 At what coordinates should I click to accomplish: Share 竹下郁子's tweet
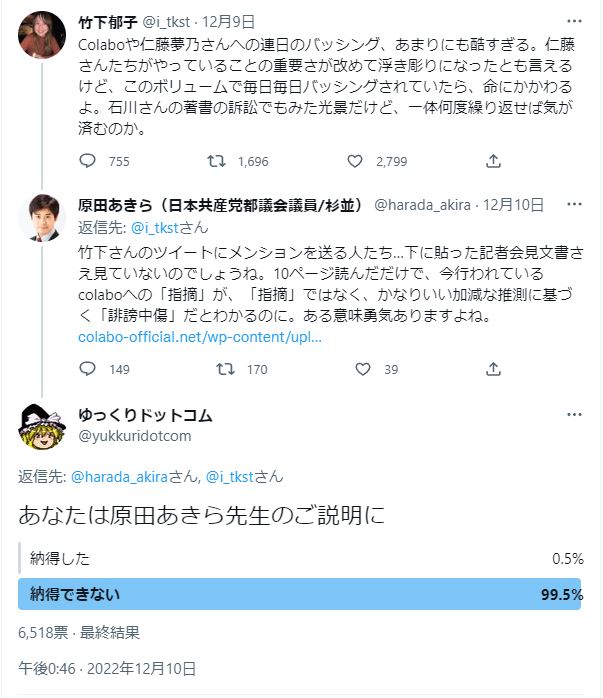pyautogui.click(x=493, y=161)
